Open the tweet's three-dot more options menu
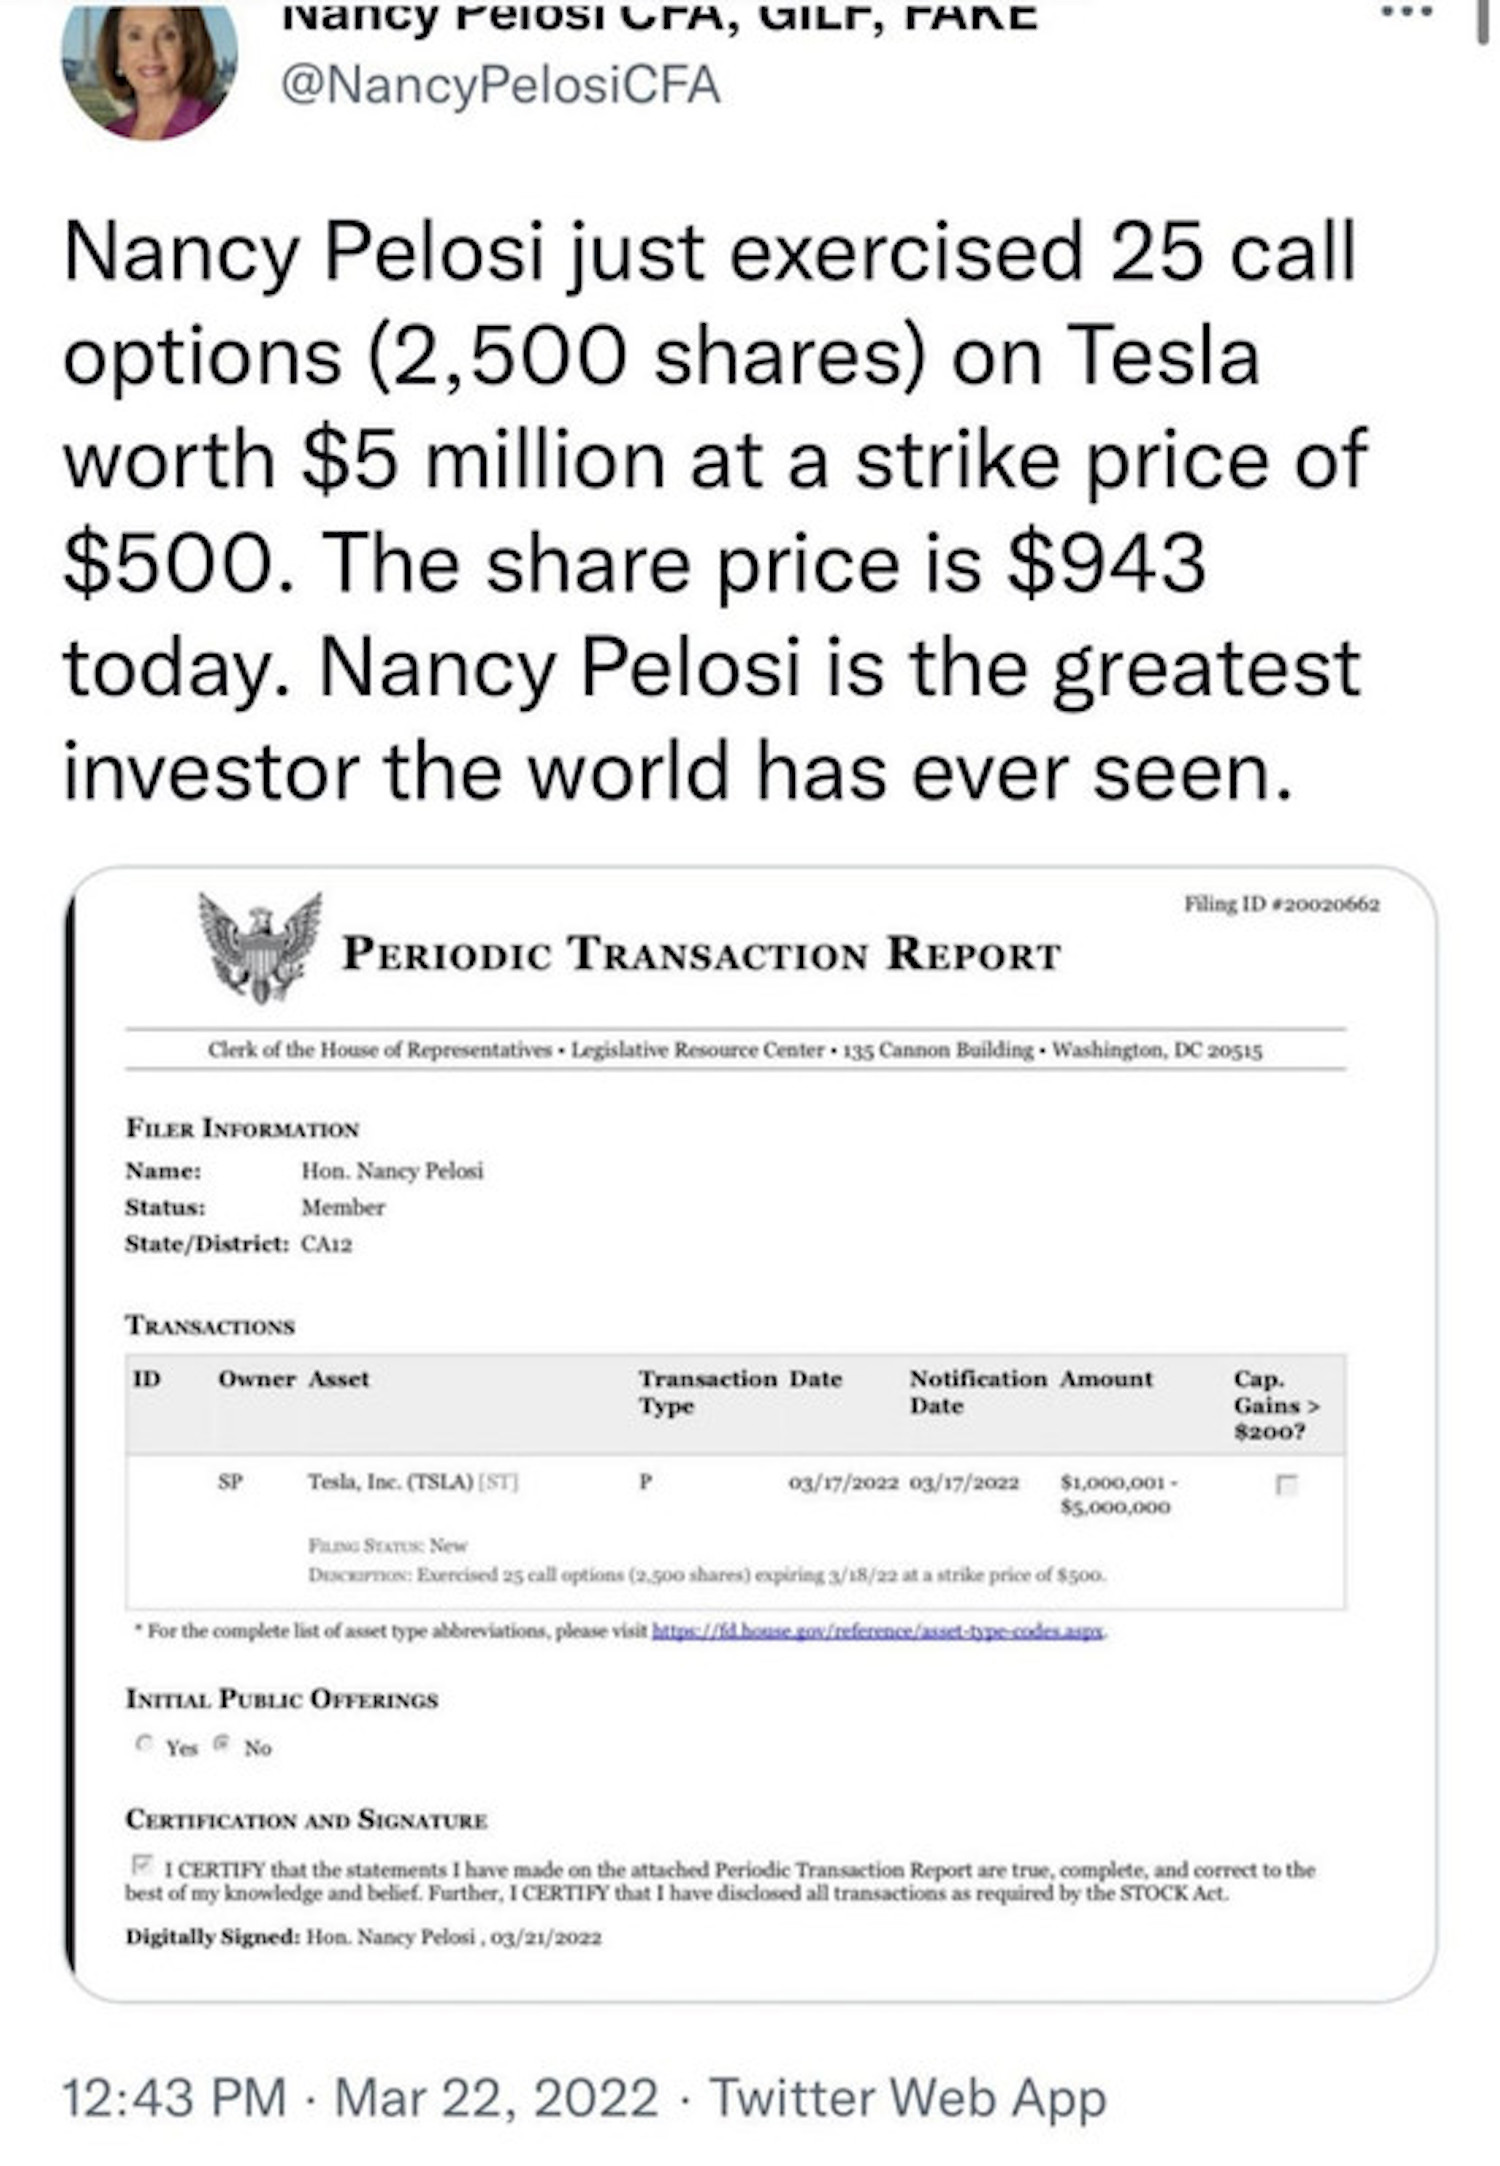 click(1407, 13)
